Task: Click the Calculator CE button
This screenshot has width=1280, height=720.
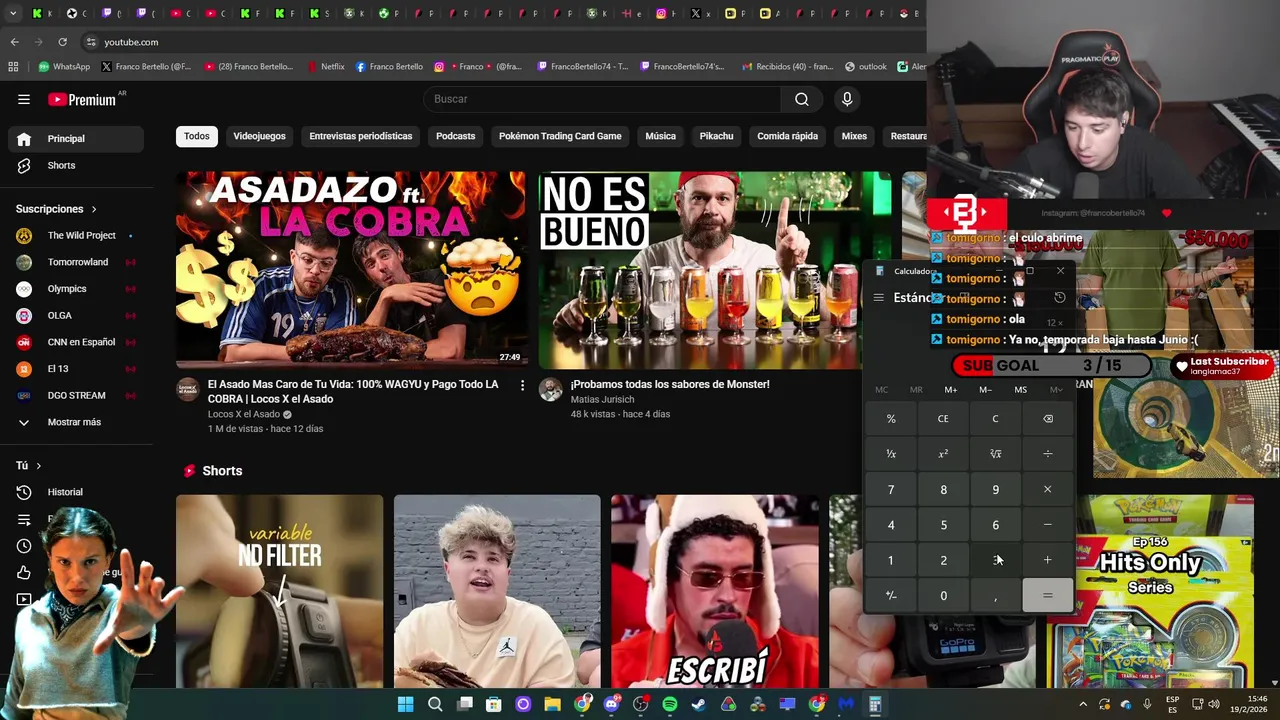Action: (x=943, y=419)
